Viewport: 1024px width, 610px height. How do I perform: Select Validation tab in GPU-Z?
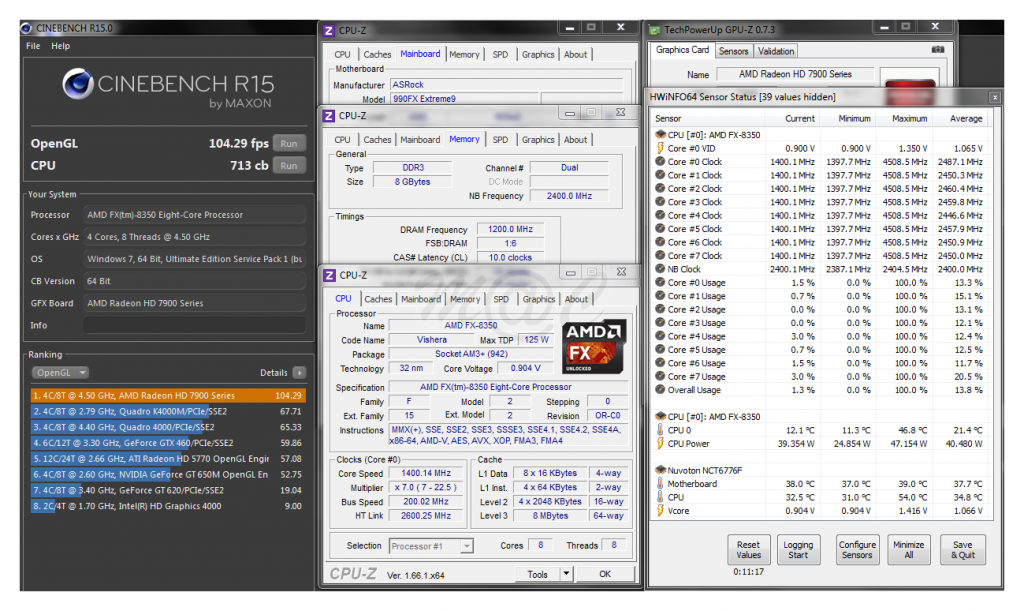[x=776, y=51]
